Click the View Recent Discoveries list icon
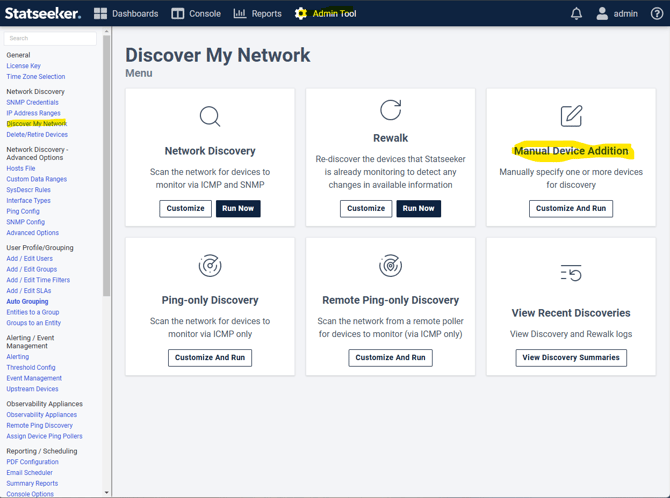670x498 pixels. click(571, 273)
